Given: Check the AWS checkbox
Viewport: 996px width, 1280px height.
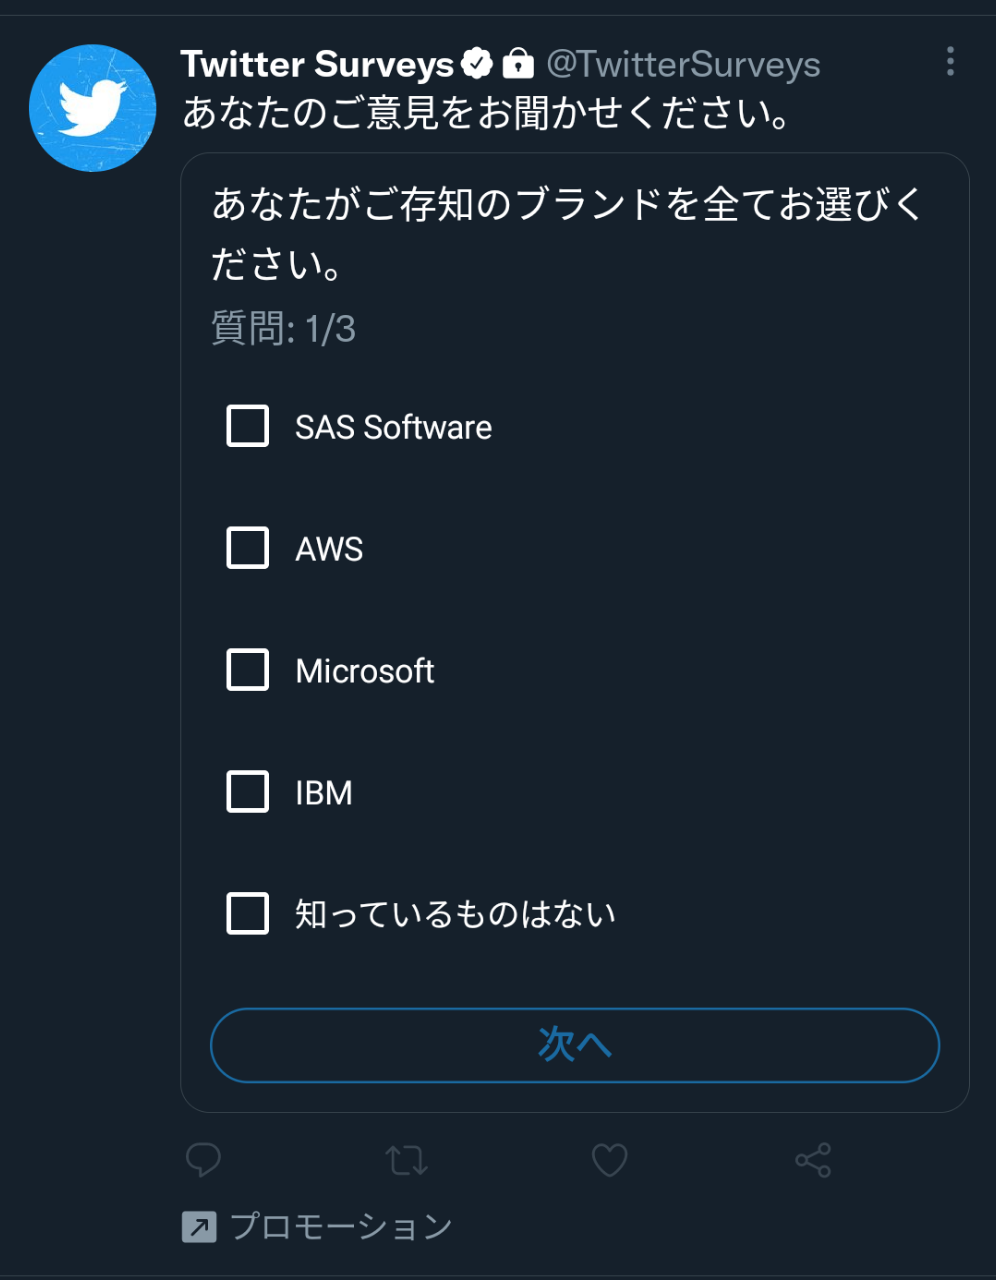Looking at the screenshot, I should click(x=248, y=548).
